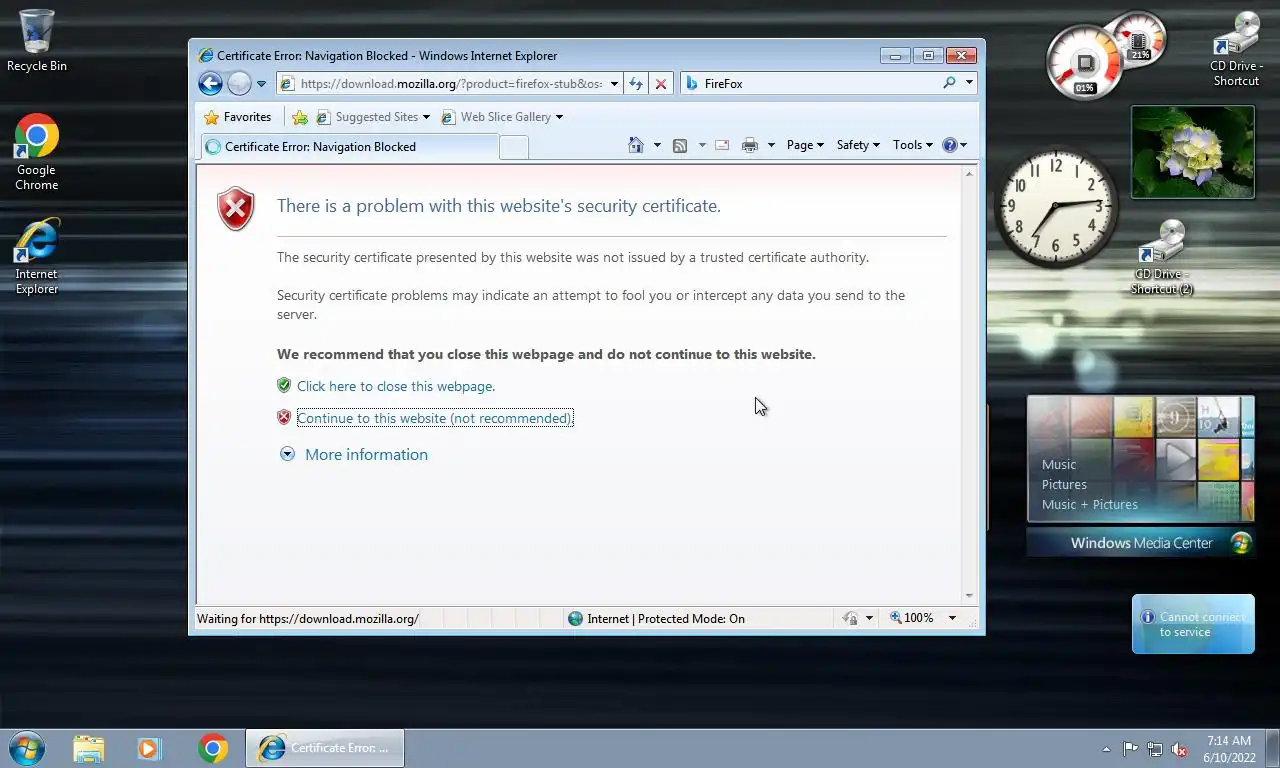Open the Windows Media Center banner
The height and width of the screenshot is (768, 1280).
click(1141, 543)
